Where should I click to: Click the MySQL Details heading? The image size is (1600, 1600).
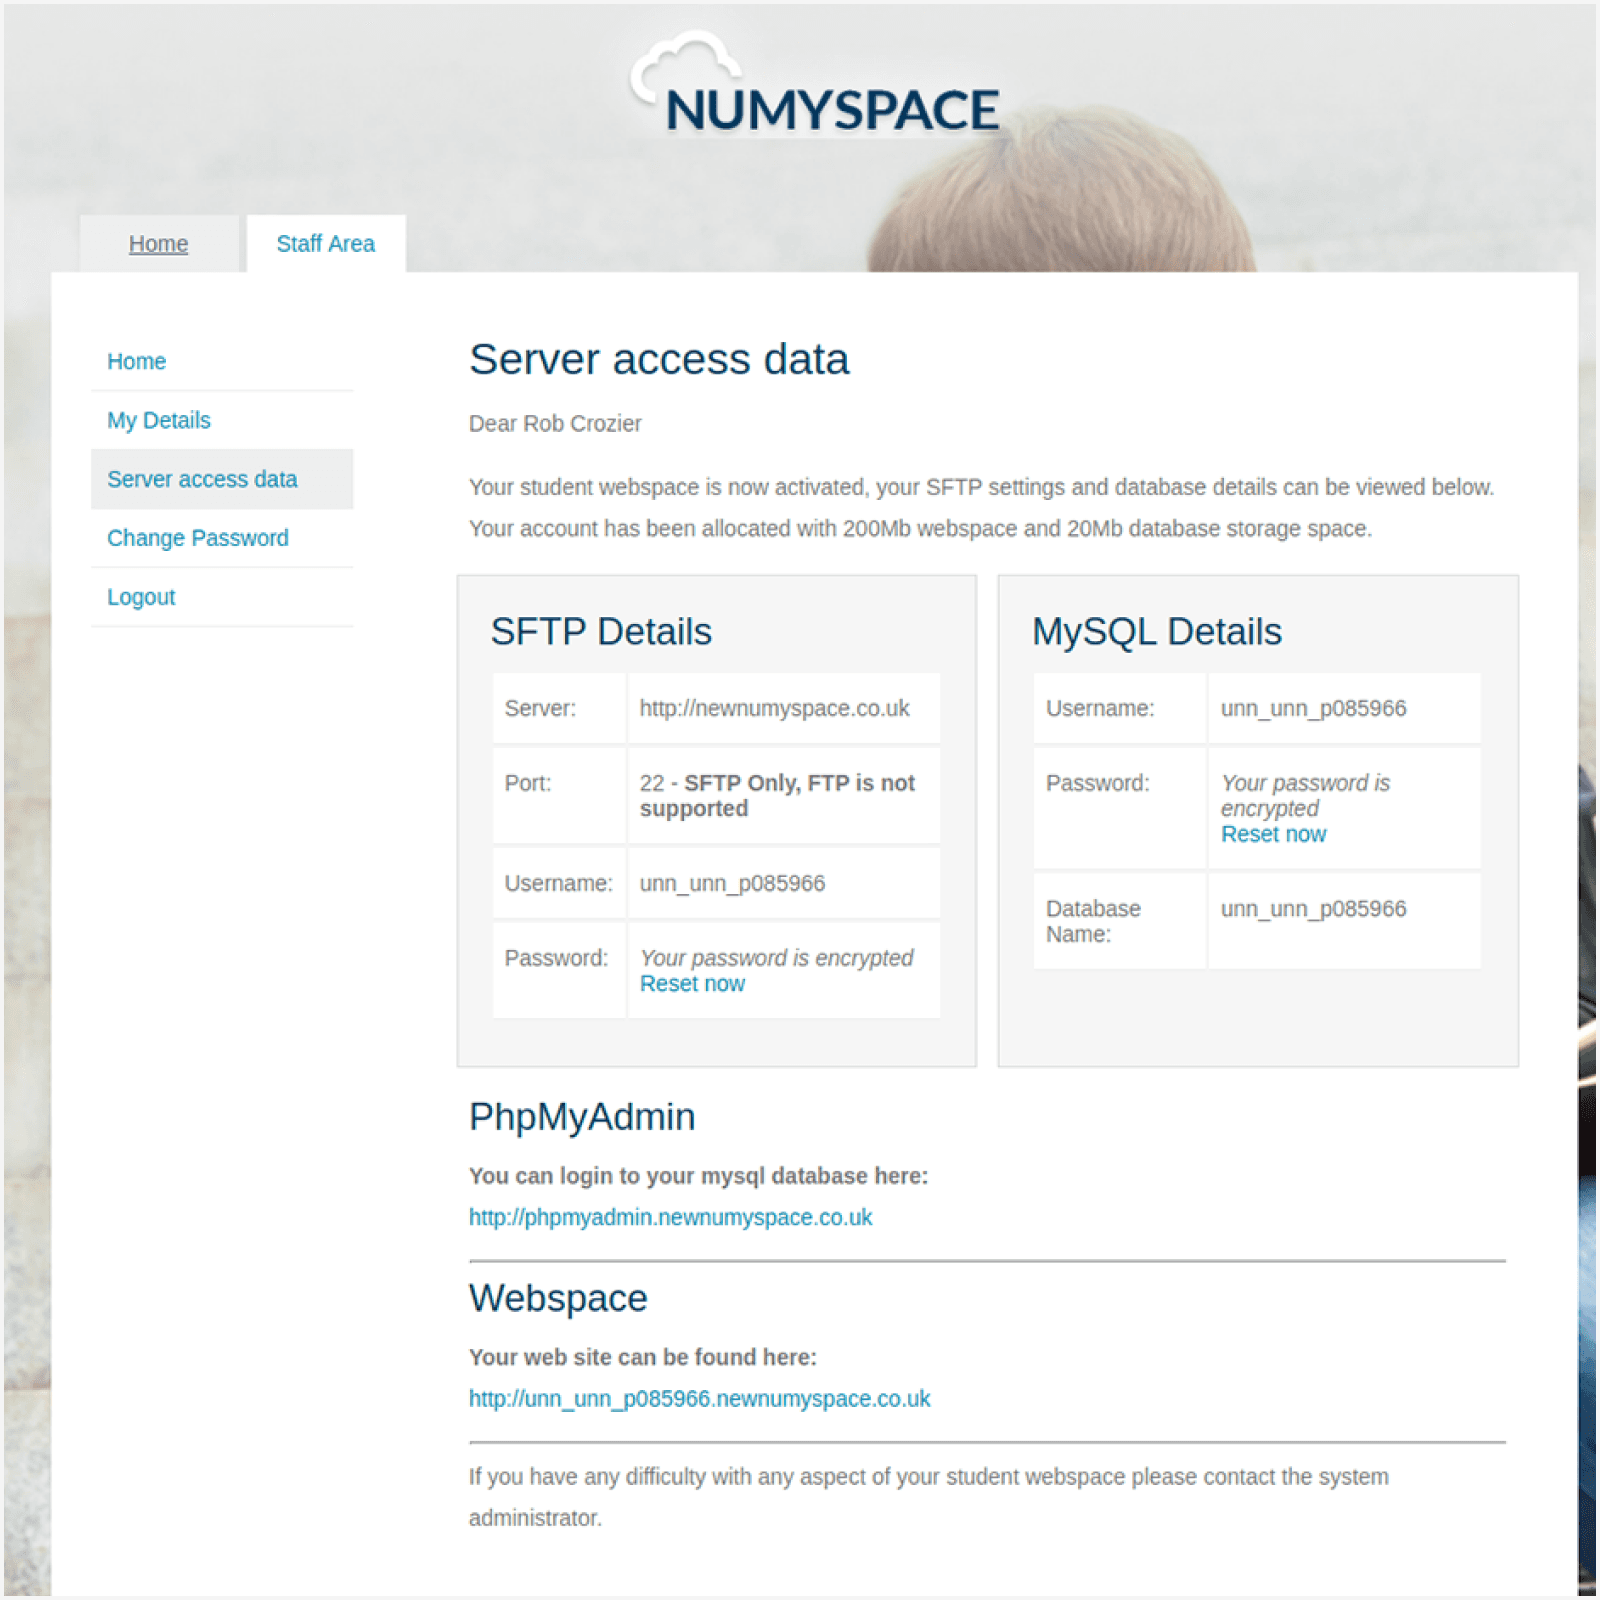[1157, 631]
